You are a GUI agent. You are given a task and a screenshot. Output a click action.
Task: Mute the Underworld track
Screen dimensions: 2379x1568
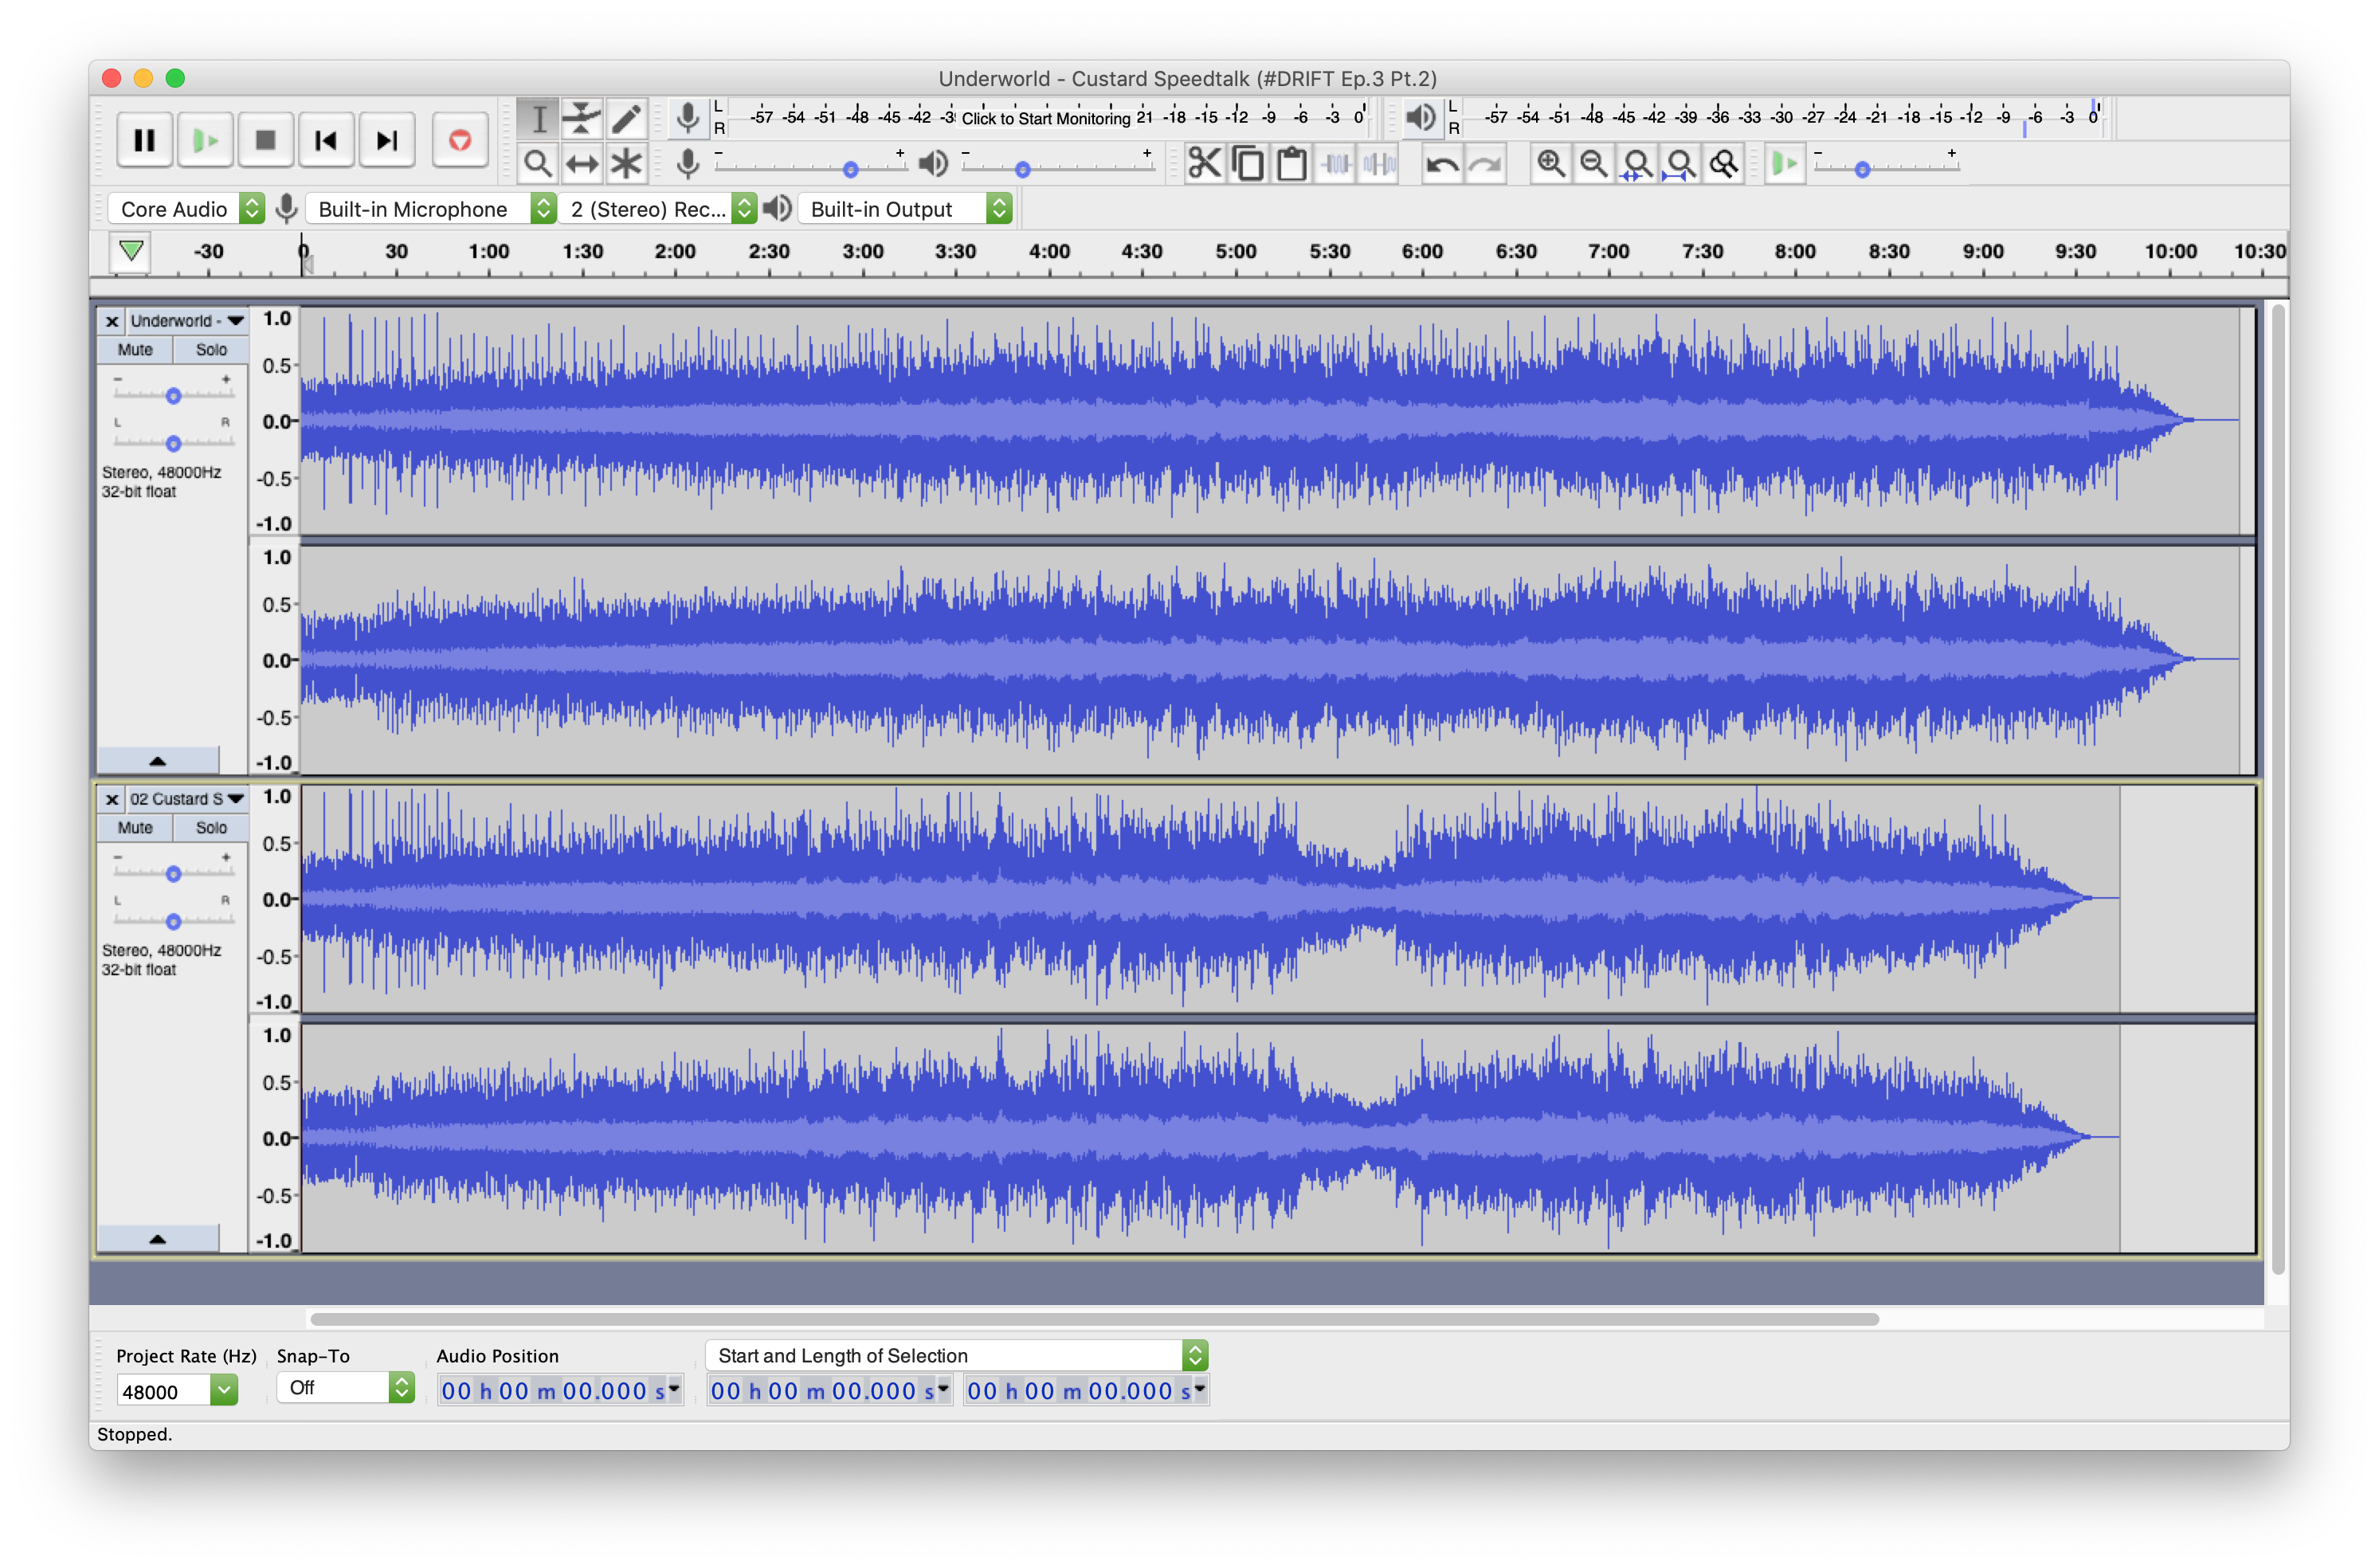tap(135, 350)
